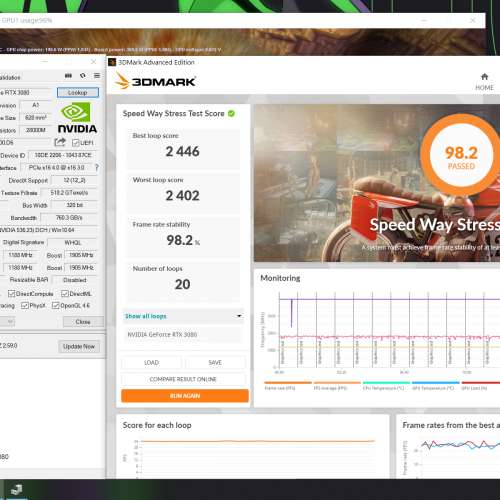Open the GPU selection dropdown in GPU-Z
The height and width of the screenshot is (500, 500).
click(x=7, y=322)
